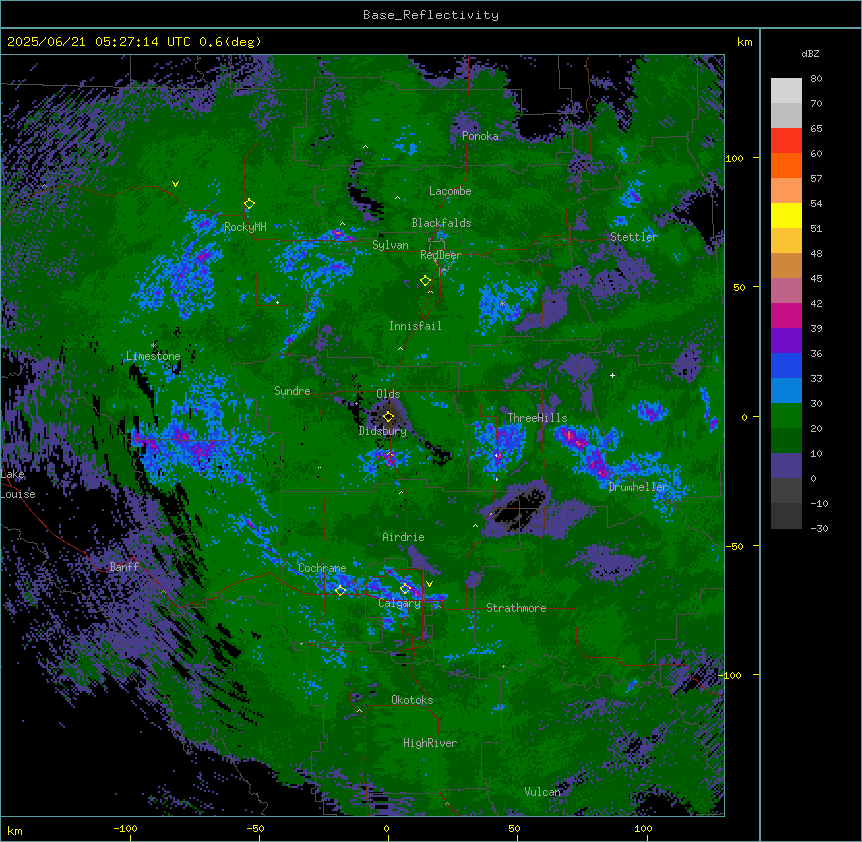Image resolution: width=862 pixels, height=842 pixels.
Task: Click the Banff label
Action: click(x=124, y=567)
